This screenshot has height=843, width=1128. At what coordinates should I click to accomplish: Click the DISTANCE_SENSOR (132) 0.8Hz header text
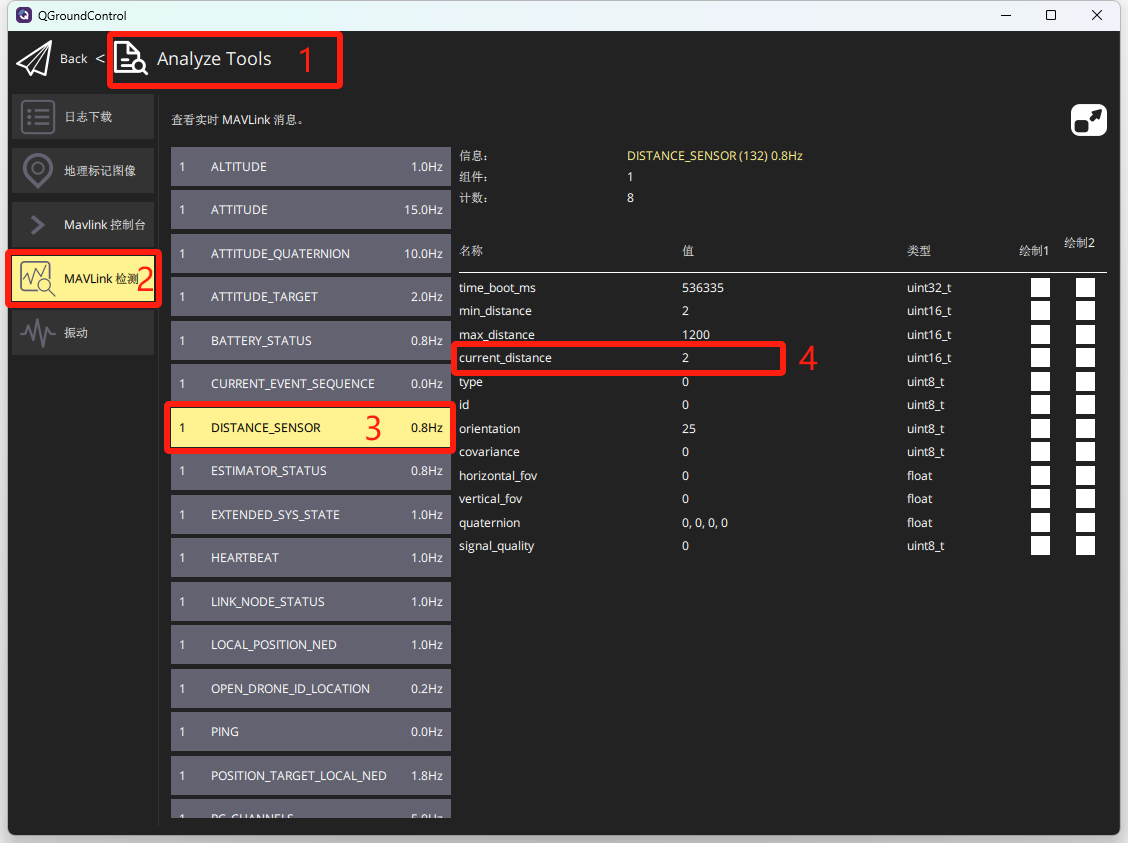click(x=714, y=156)
